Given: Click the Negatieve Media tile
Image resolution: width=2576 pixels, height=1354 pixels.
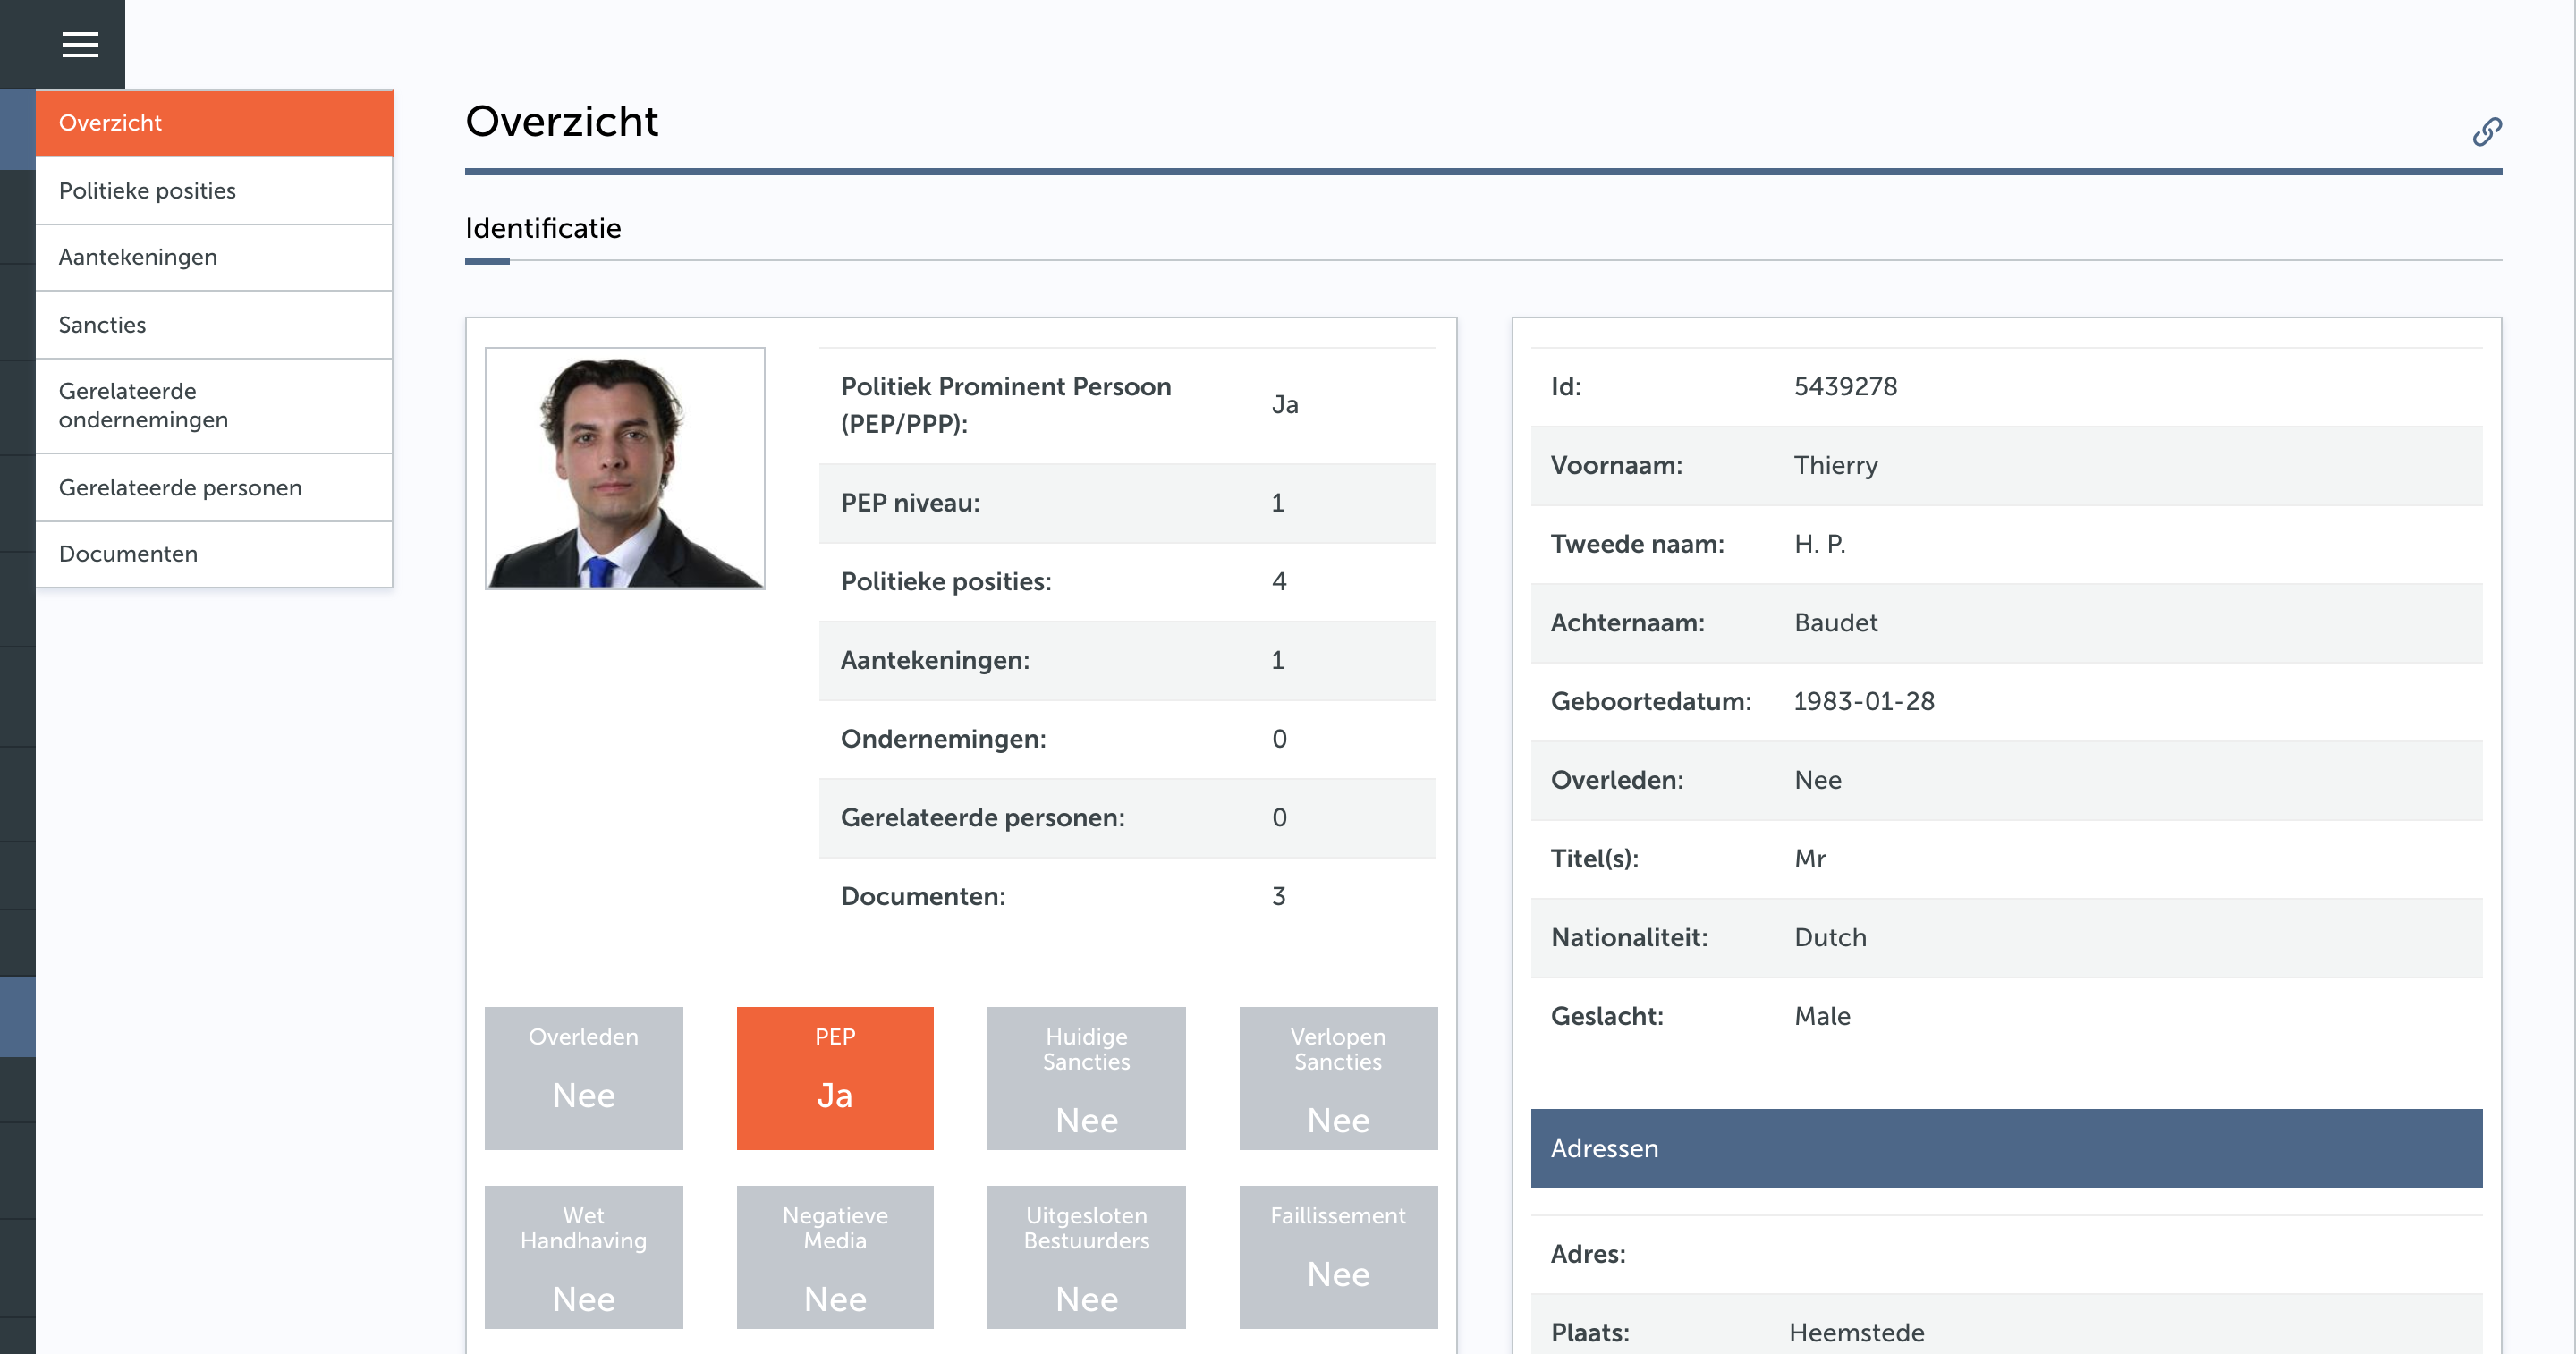Looking at the screenshot, I should 835,1257.
